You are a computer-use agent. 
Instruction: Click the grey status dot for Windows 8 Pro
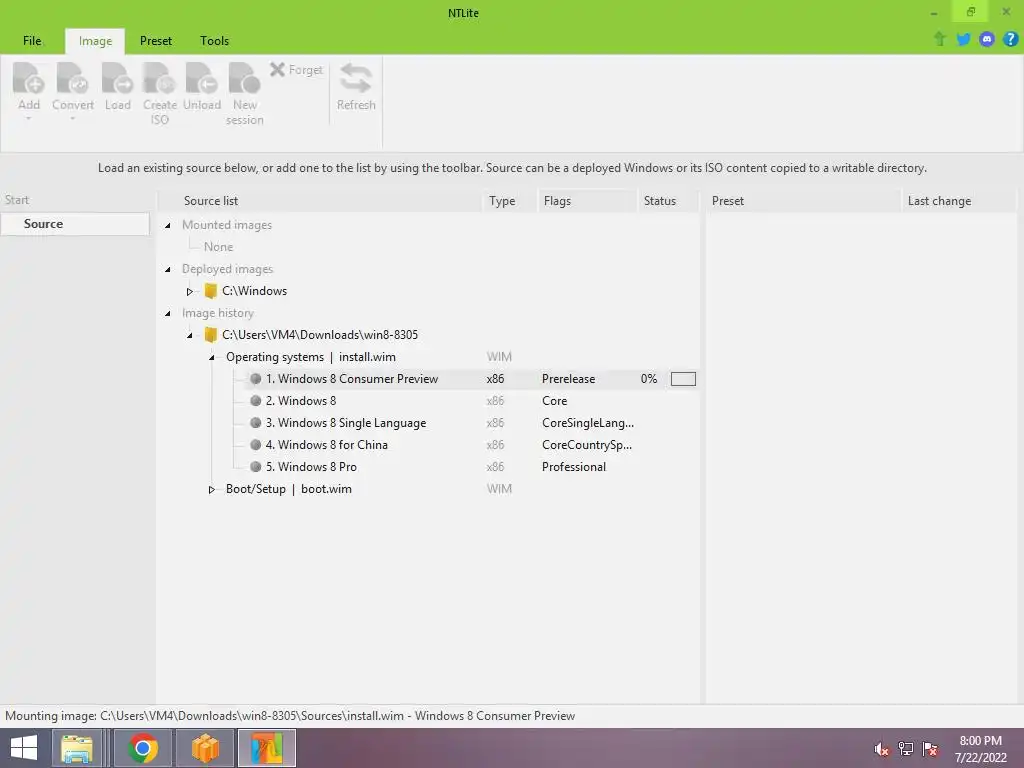click(x=255, y=467)
